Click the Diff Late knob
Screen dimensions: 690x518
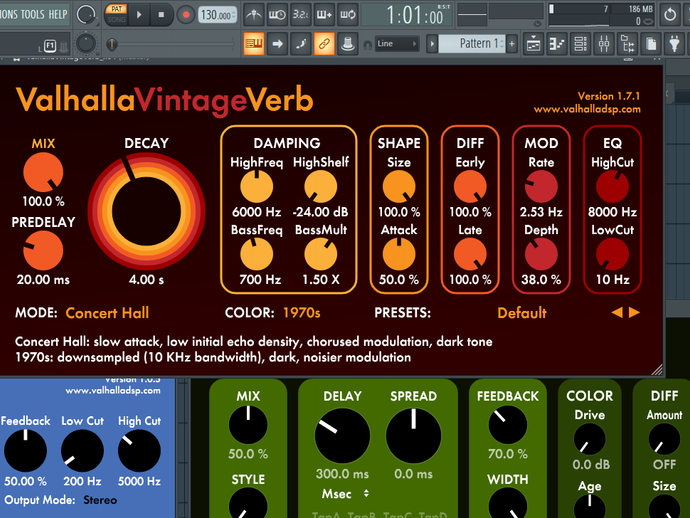point(470,254)
